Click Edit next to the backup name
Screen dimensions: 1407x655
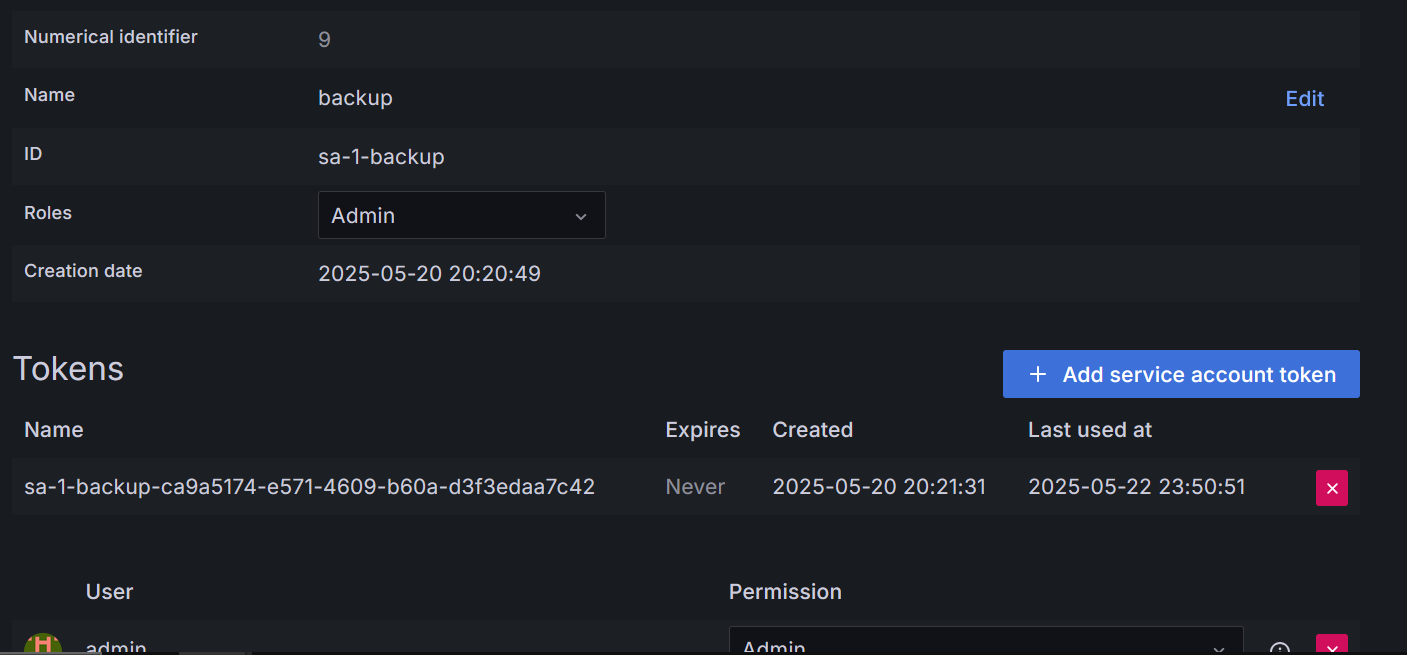pyautogui.click(x=1304, y=98)
